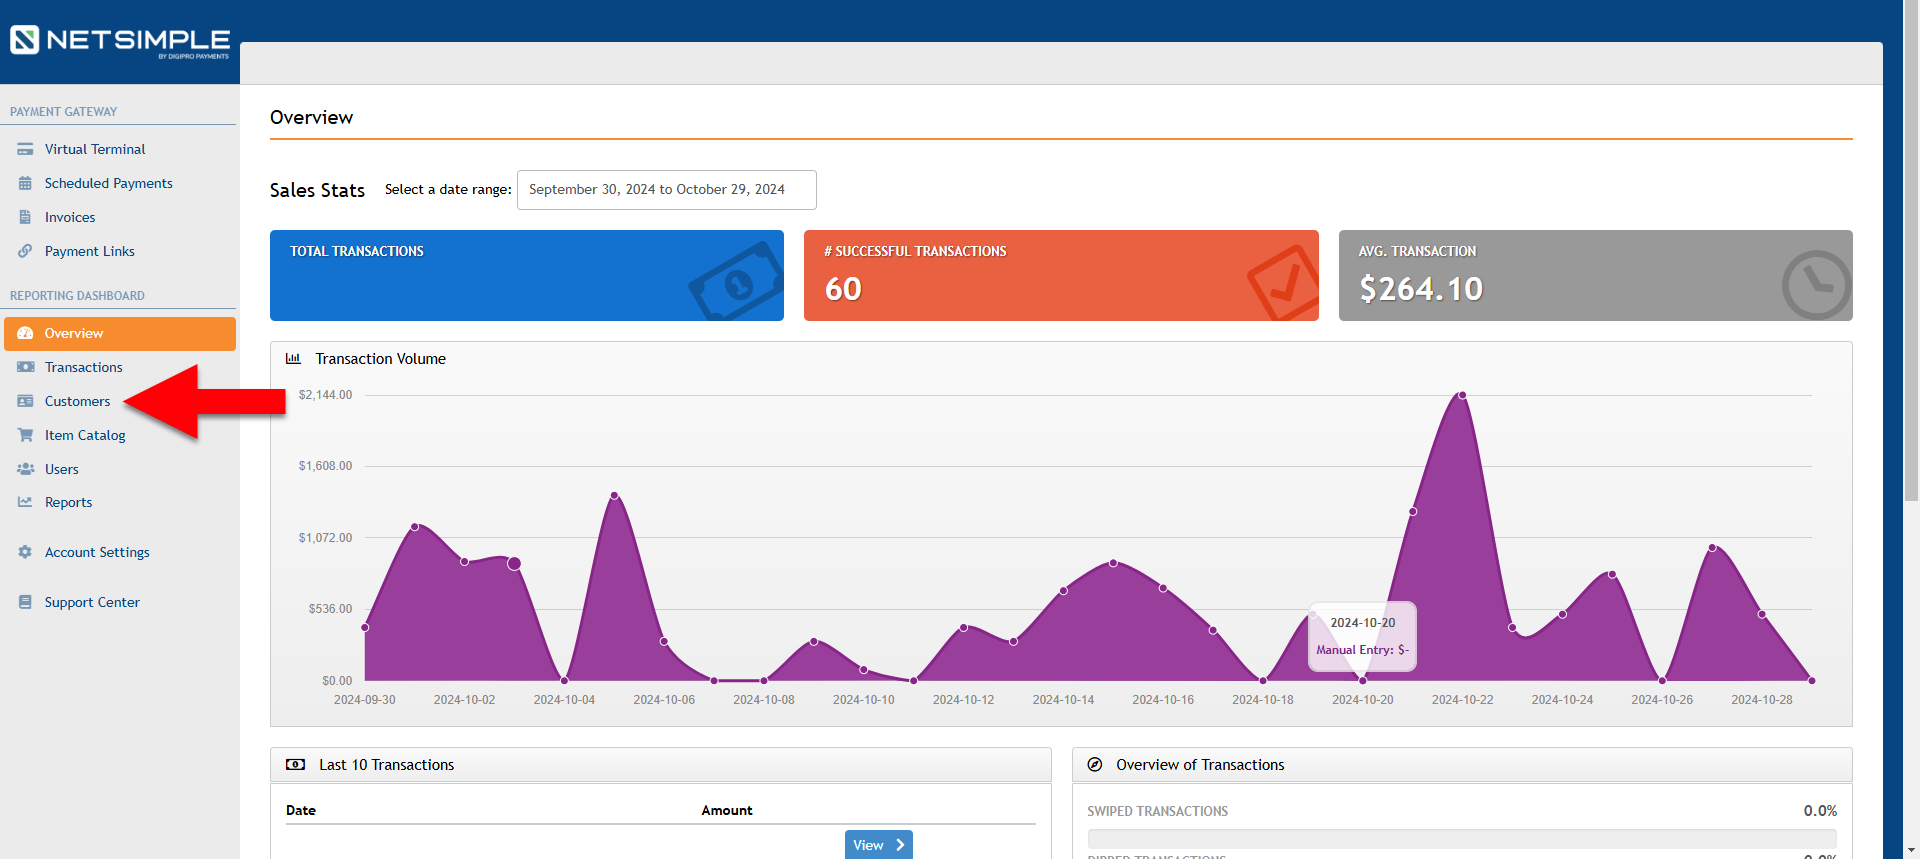
Task: Click the Last 10 Transactions money icon
Action: point(295,764)
